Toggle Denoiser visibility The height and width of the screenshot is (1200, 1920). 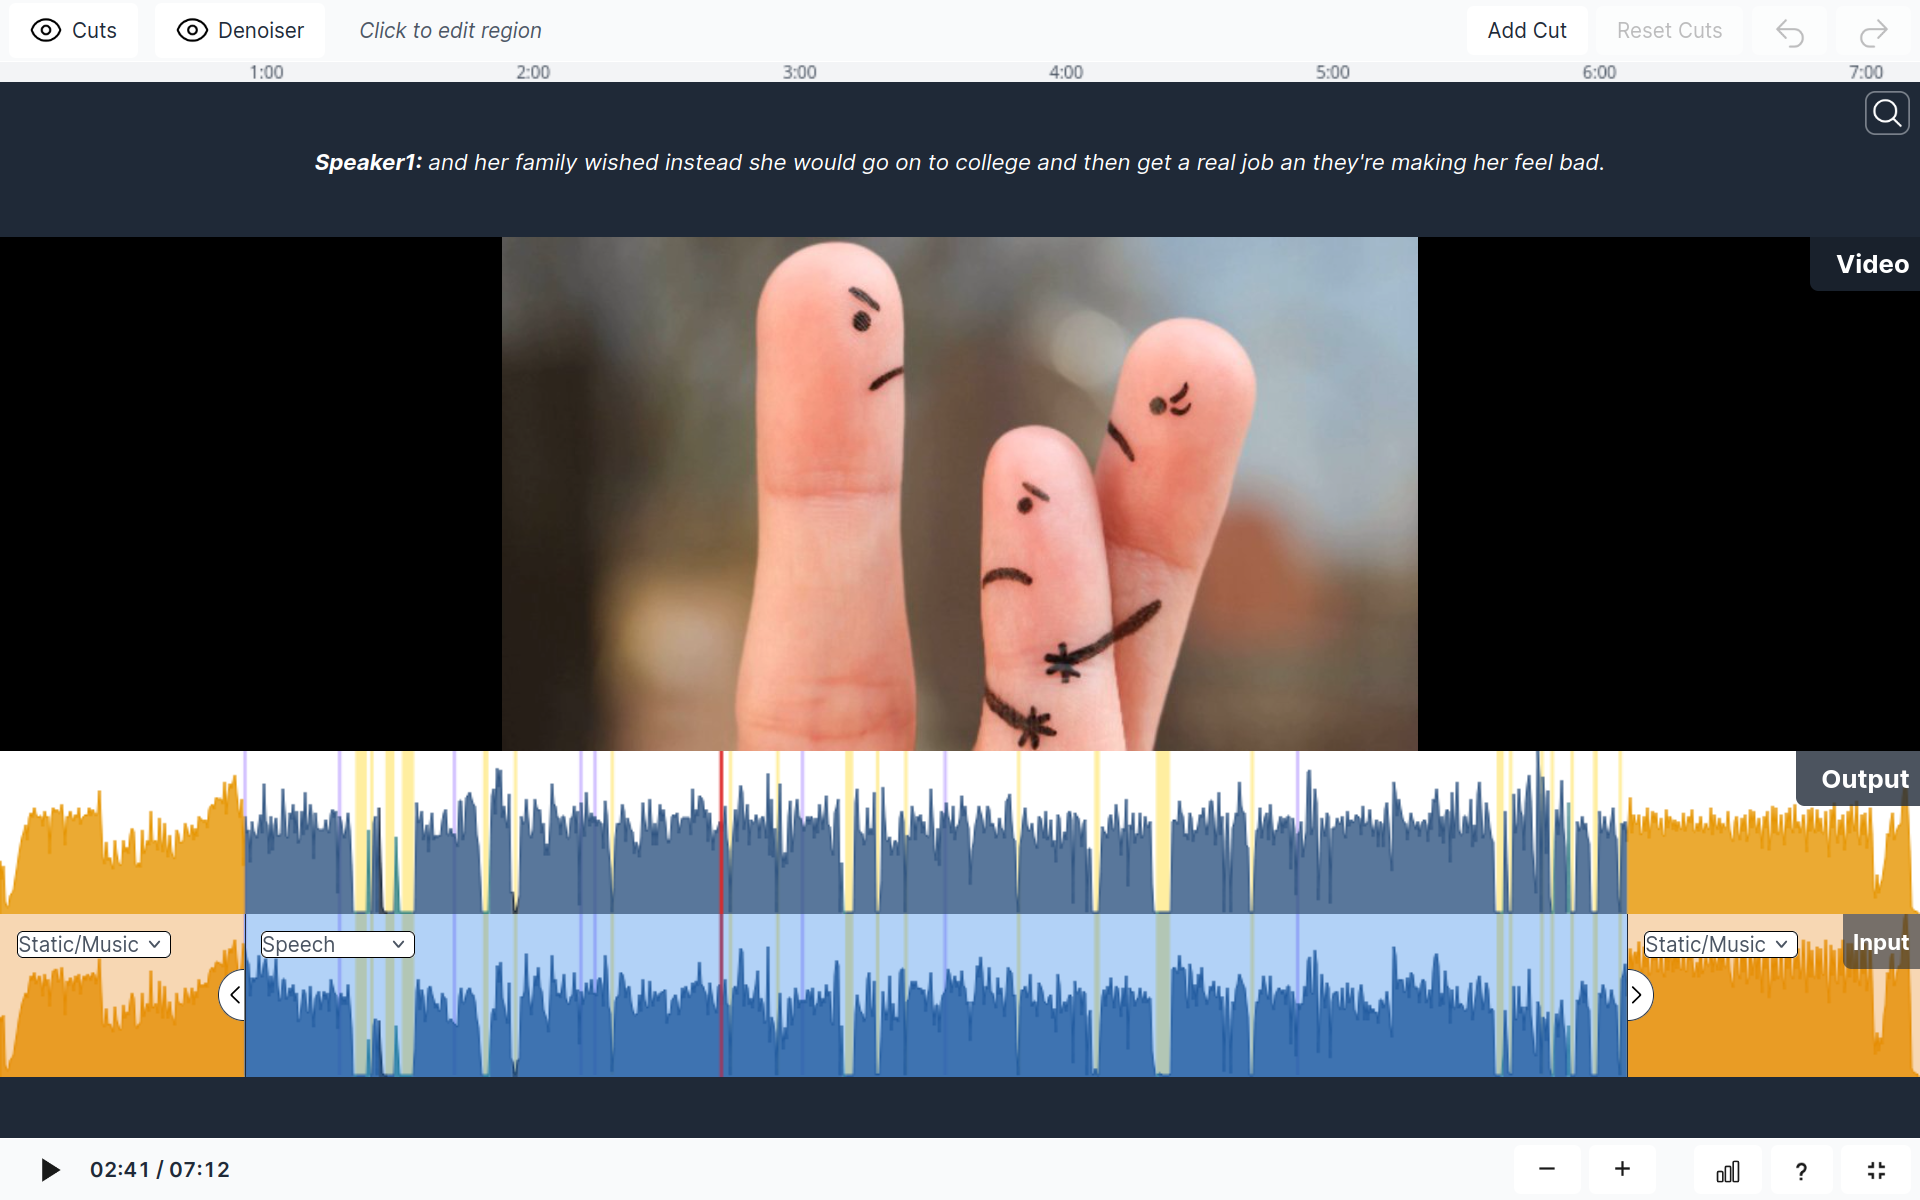click(240, 30)
